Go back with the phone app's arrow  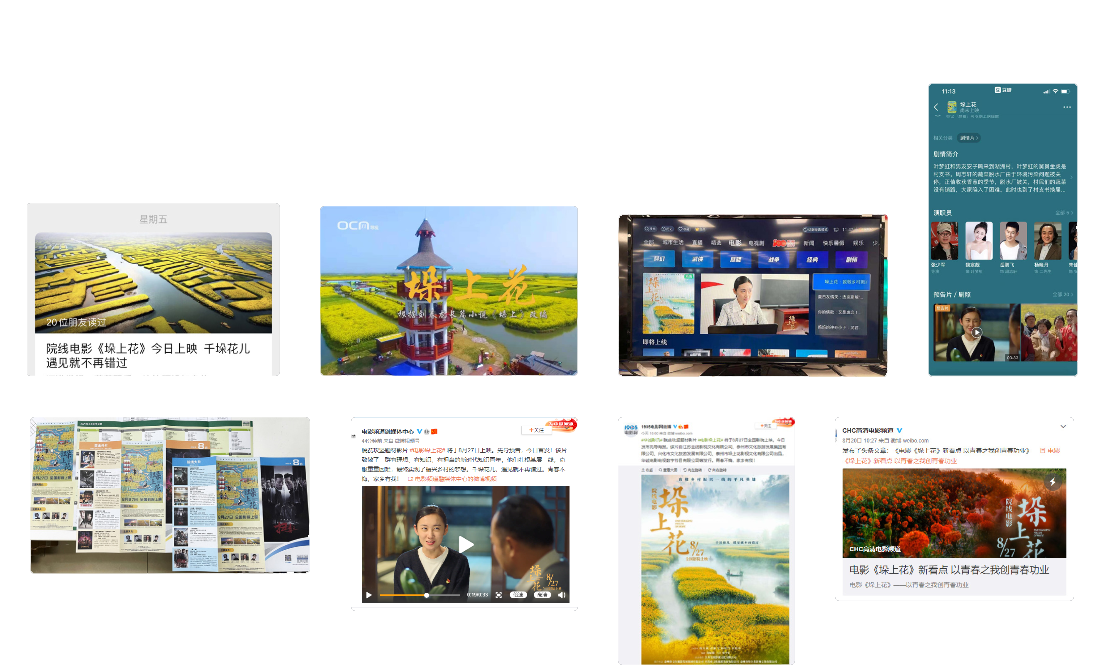(x=937, y=107)
